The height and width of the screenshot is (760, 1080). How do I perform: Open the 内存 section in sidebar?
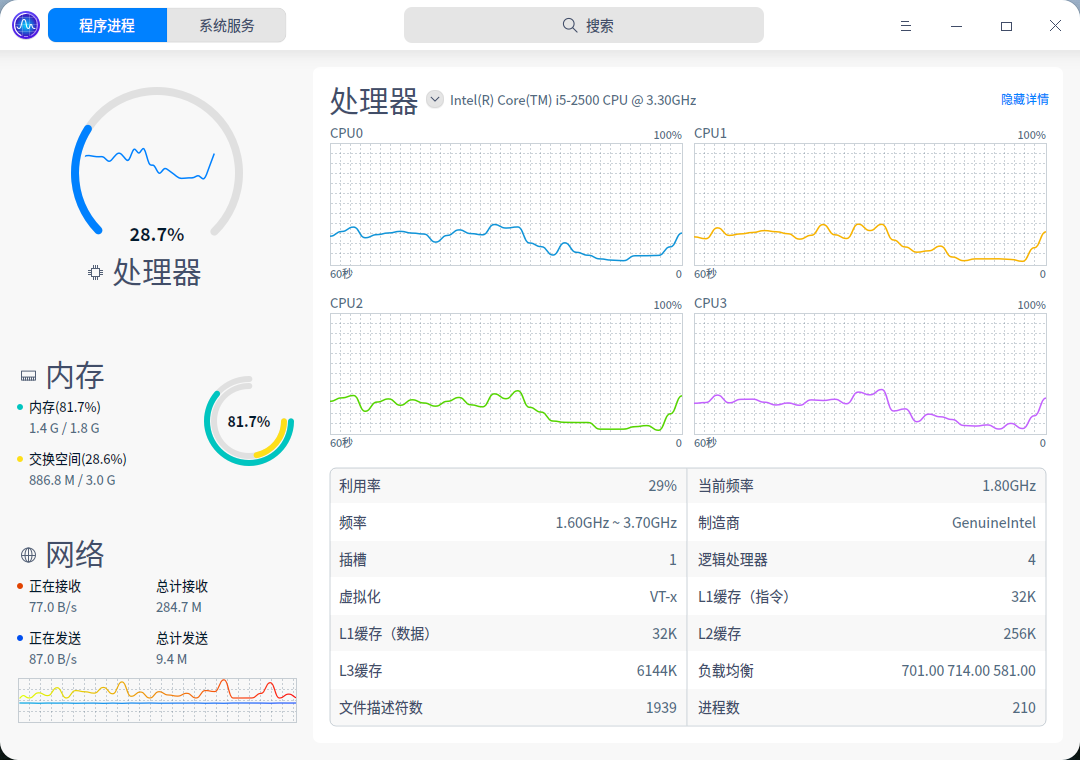(x=75, y=376)
